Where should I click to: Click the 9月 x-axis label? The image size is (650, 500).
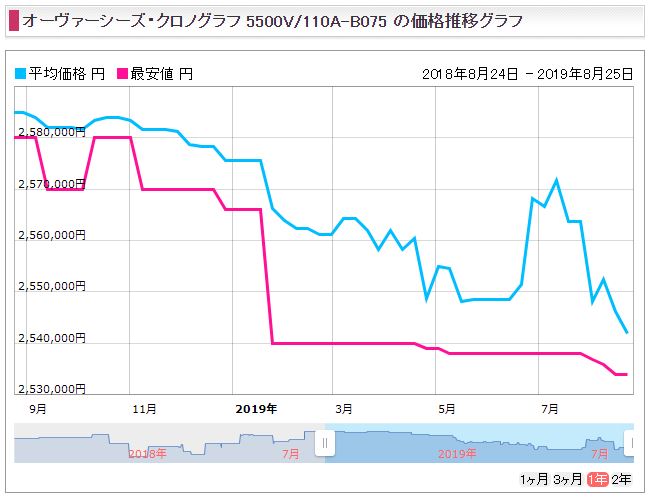(38, 409)
